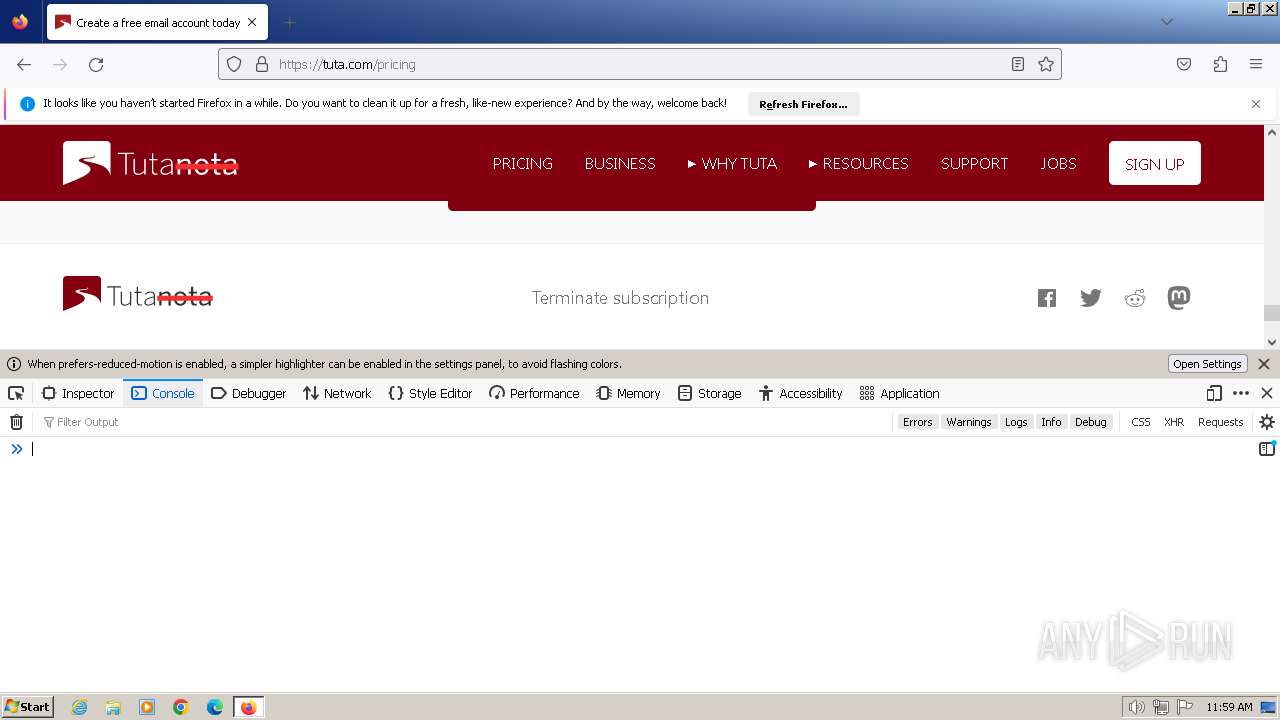
Task: Toggle the Logs filter
Action: (1016, 422)
